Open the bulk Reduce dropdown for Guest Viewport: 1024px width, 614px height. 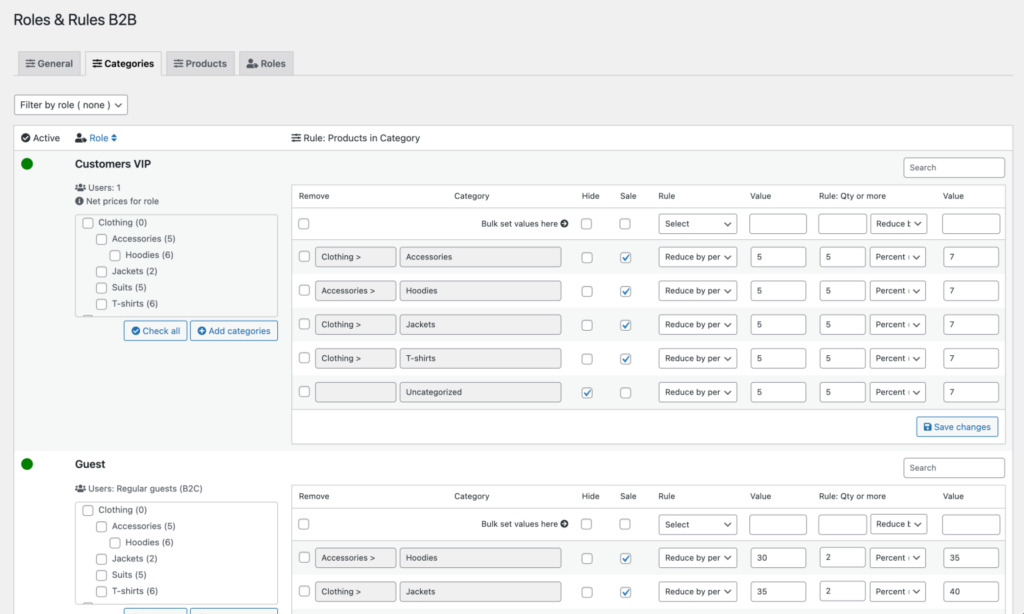click(898, 524)
